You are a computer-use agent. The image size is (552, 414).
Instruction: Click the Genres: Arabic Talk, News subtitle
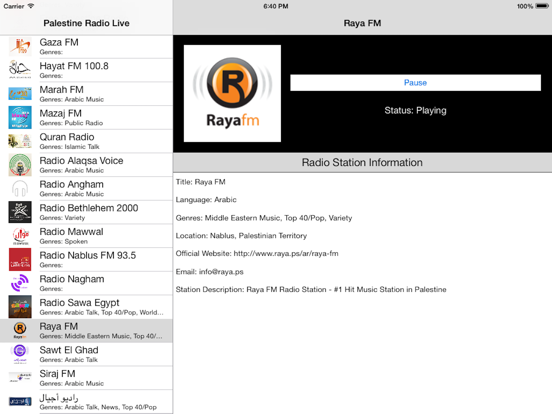(x=98, y=407)
